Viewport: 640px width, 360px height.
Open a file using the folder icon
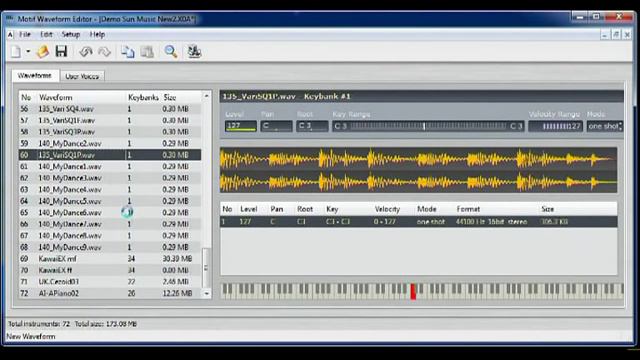pyautogui.click(x=43, y=52)
